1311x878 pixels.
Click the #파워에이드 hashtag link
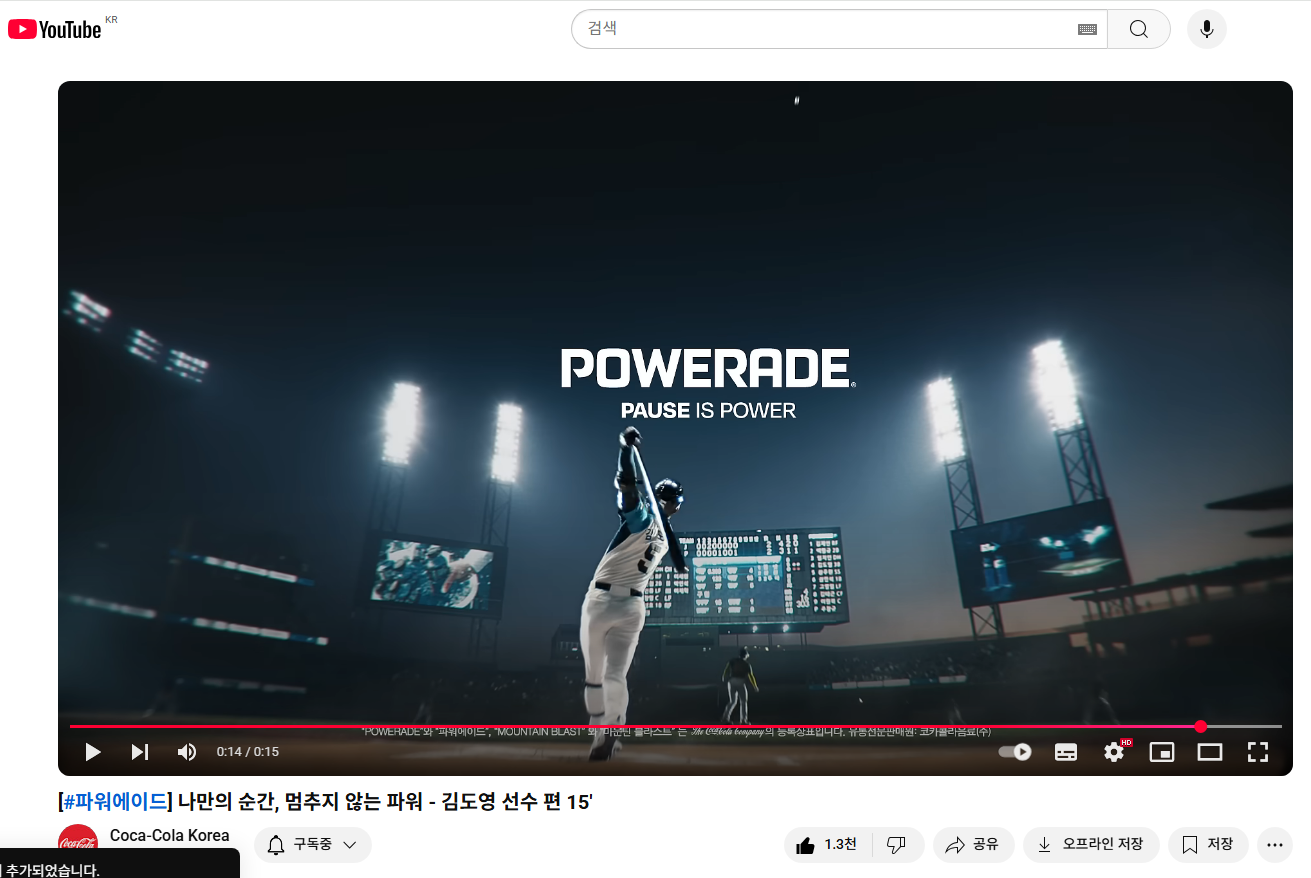pyautogui.click(x=116, y=802)
